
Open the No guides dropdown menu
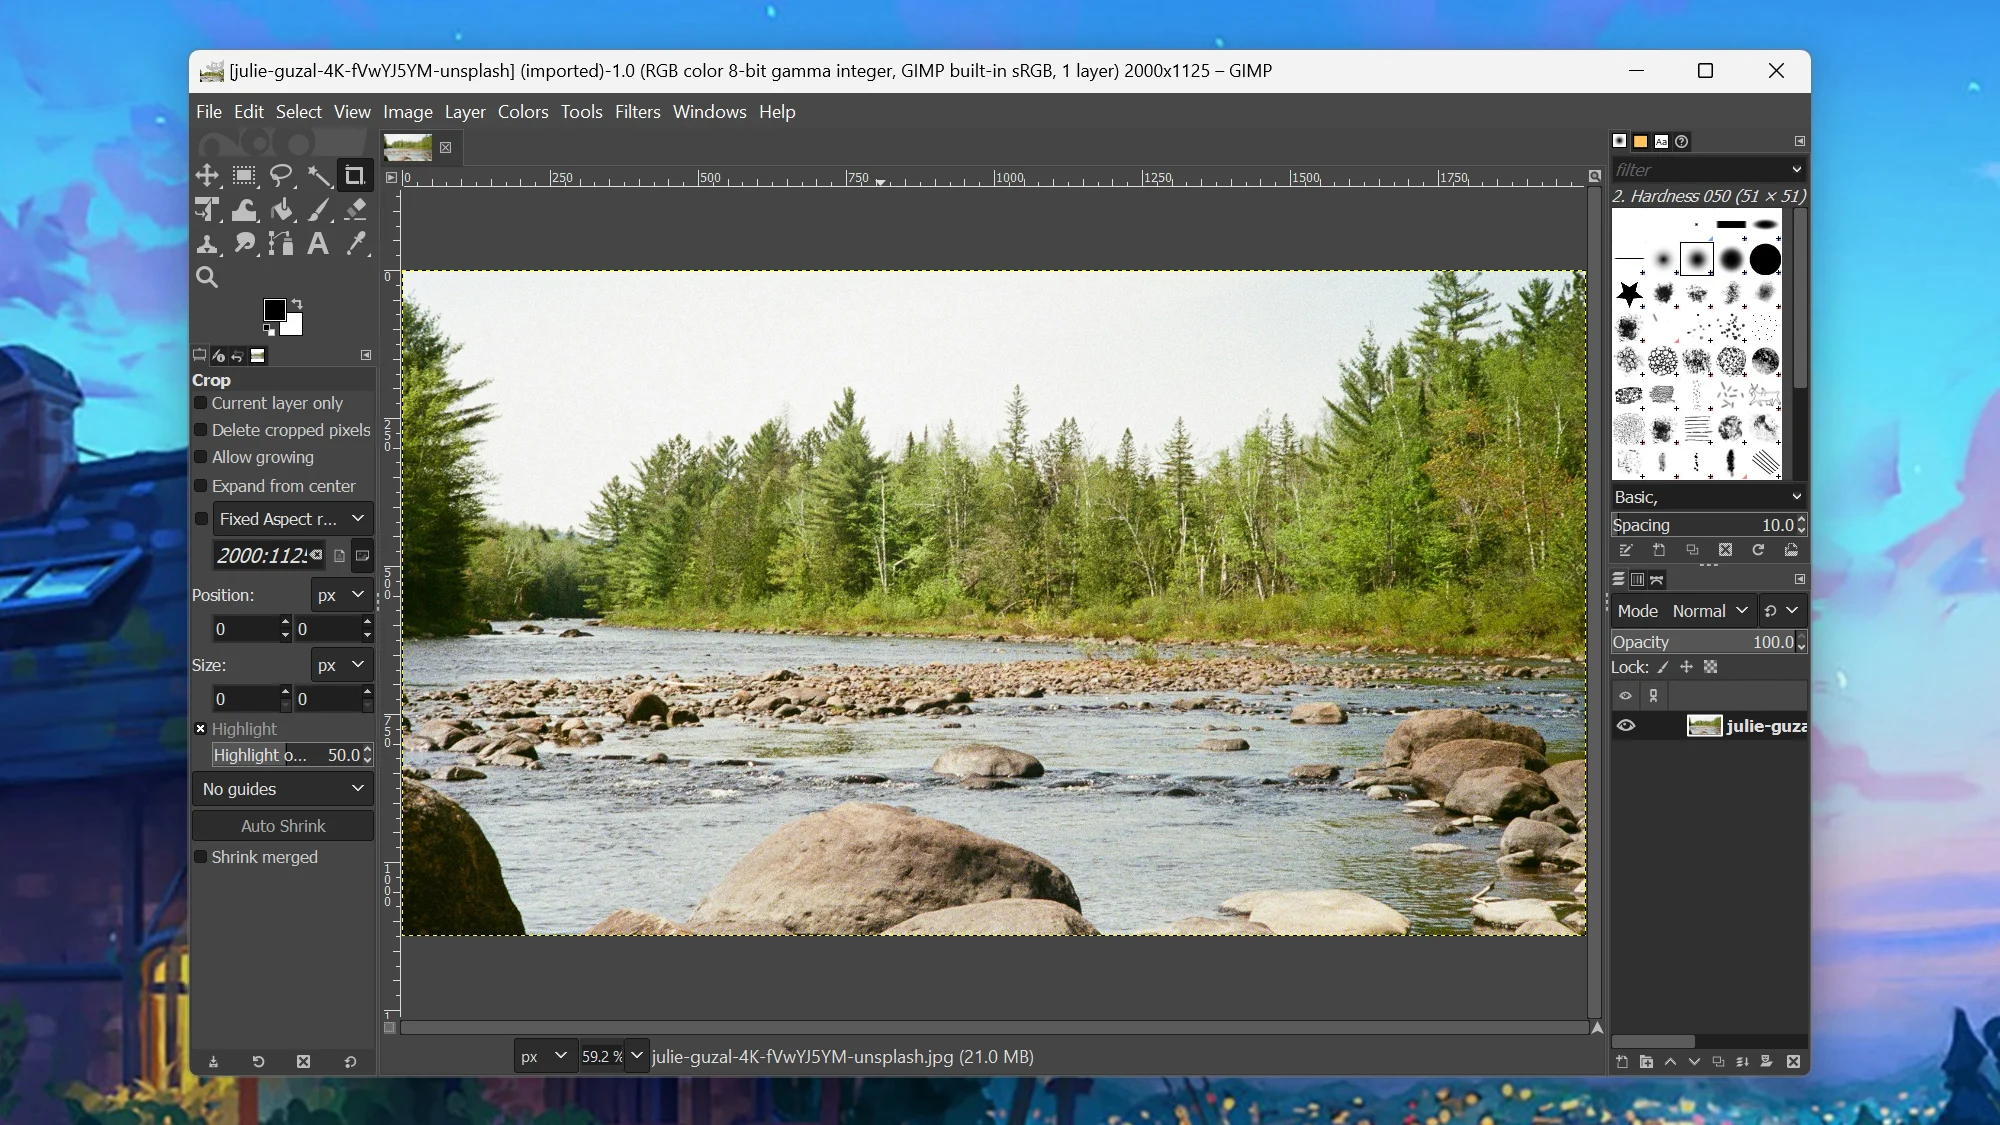pyautogui.click(x=280, y=788)
